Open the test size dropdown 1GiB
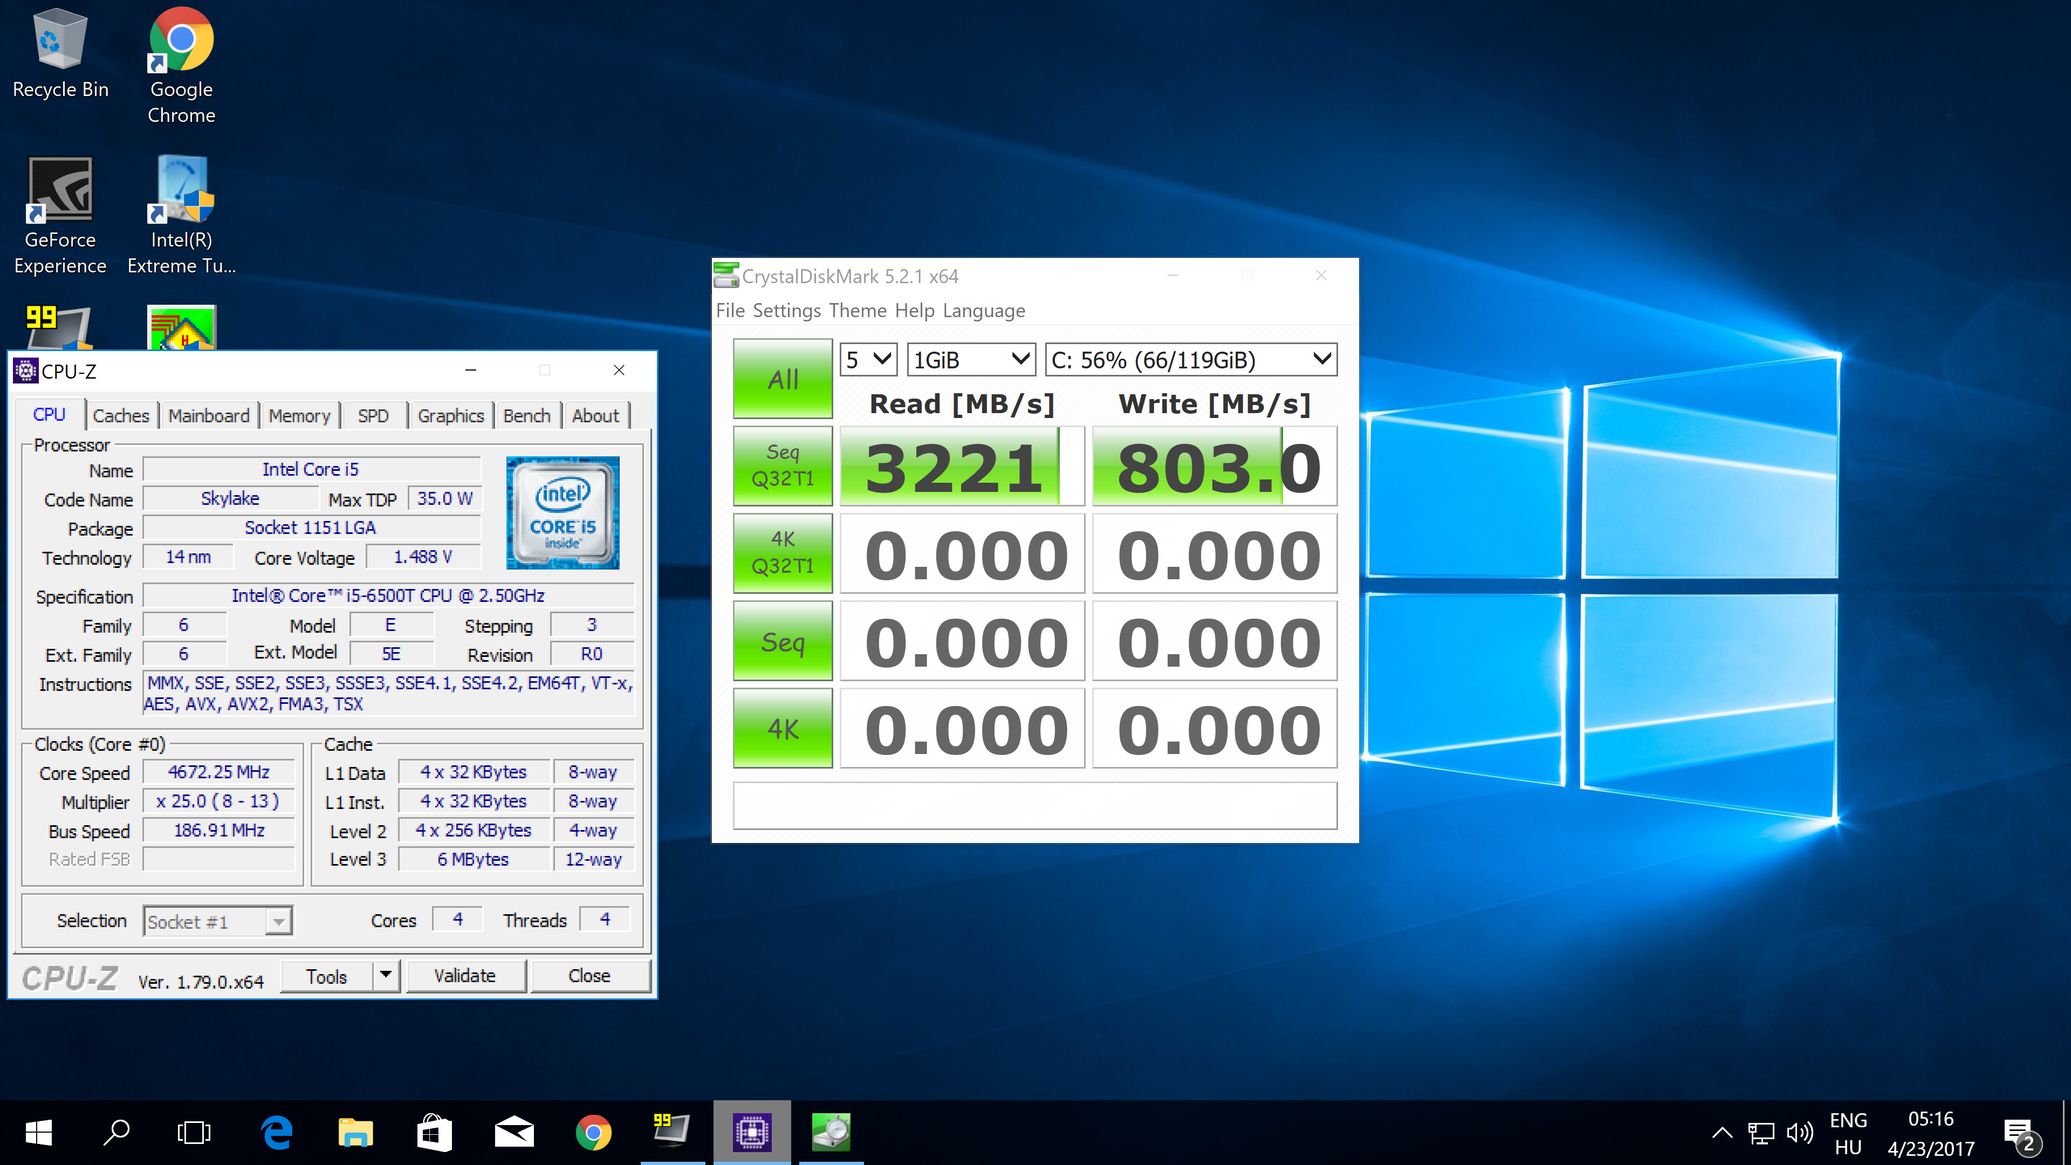This screenshot has height=1165, width=2071. (x=971, y=360)
